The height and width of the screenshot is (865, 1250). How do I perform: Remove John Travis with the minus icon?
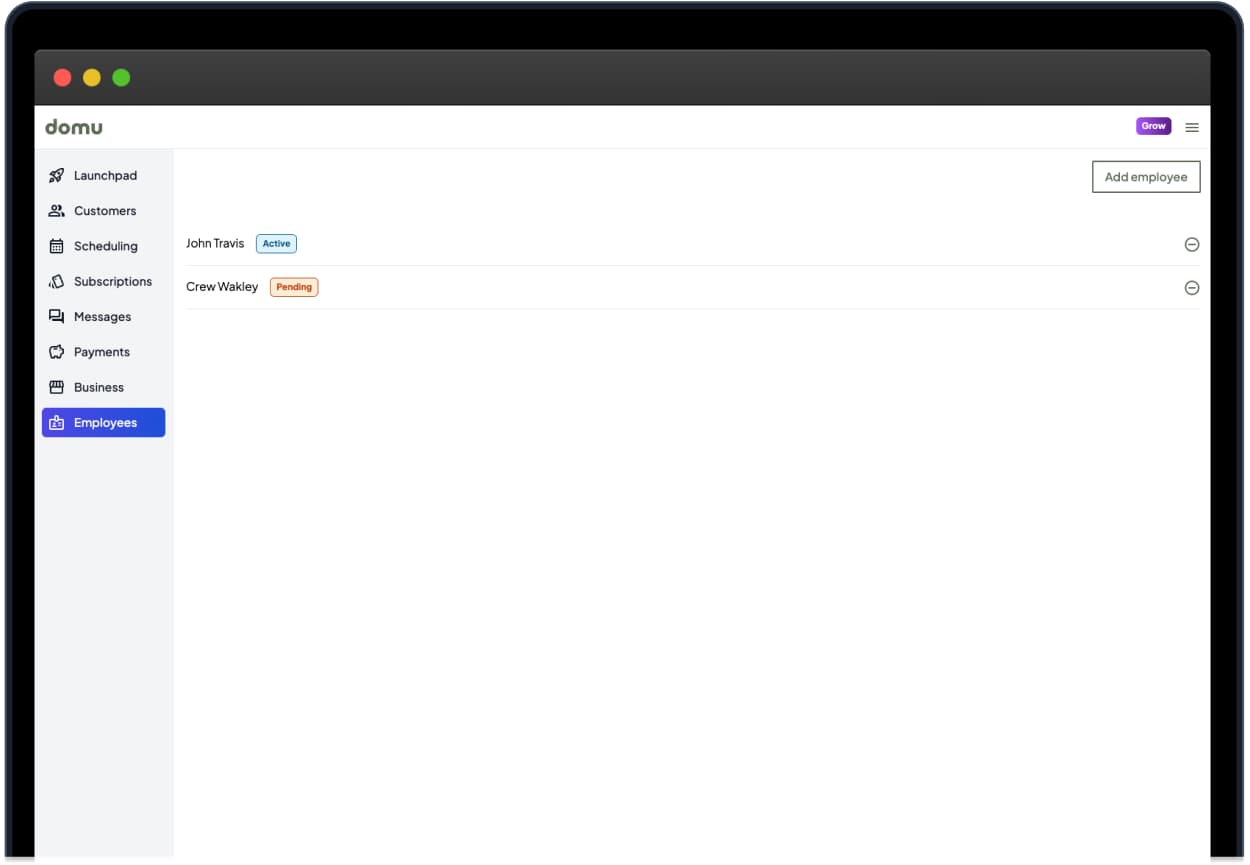pos(1191,243)
